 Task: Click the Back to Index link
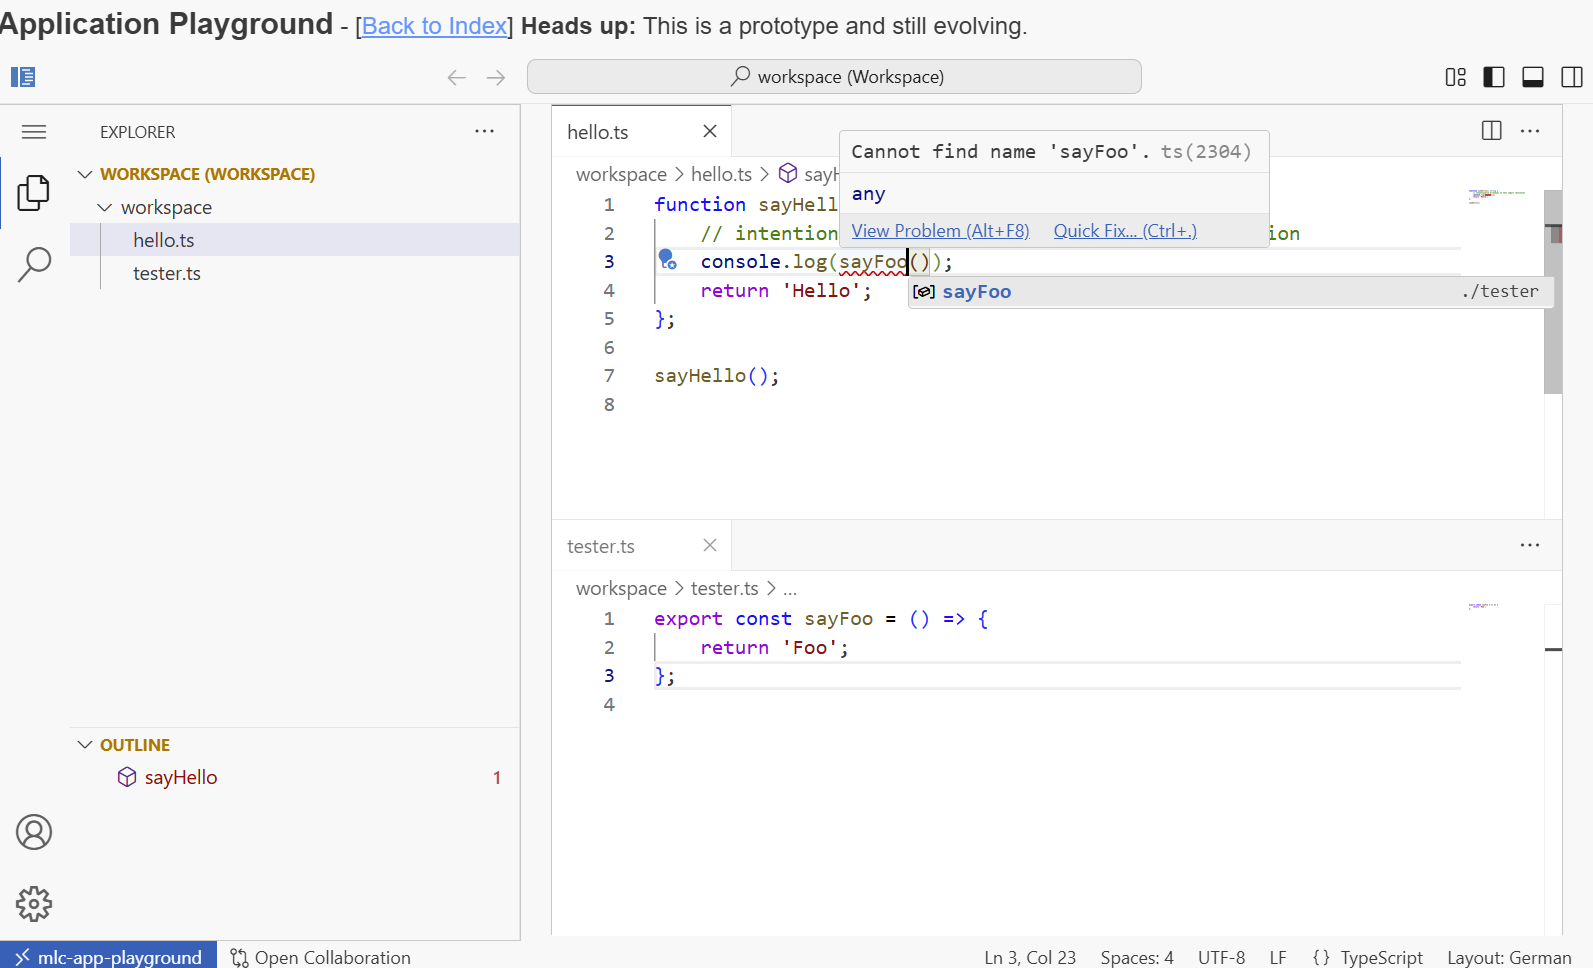[434, 26]
